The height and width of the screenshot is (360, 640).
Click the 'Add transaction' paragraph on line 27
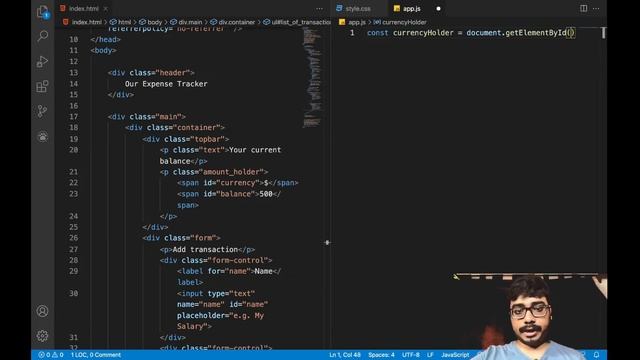coord(207,249)
